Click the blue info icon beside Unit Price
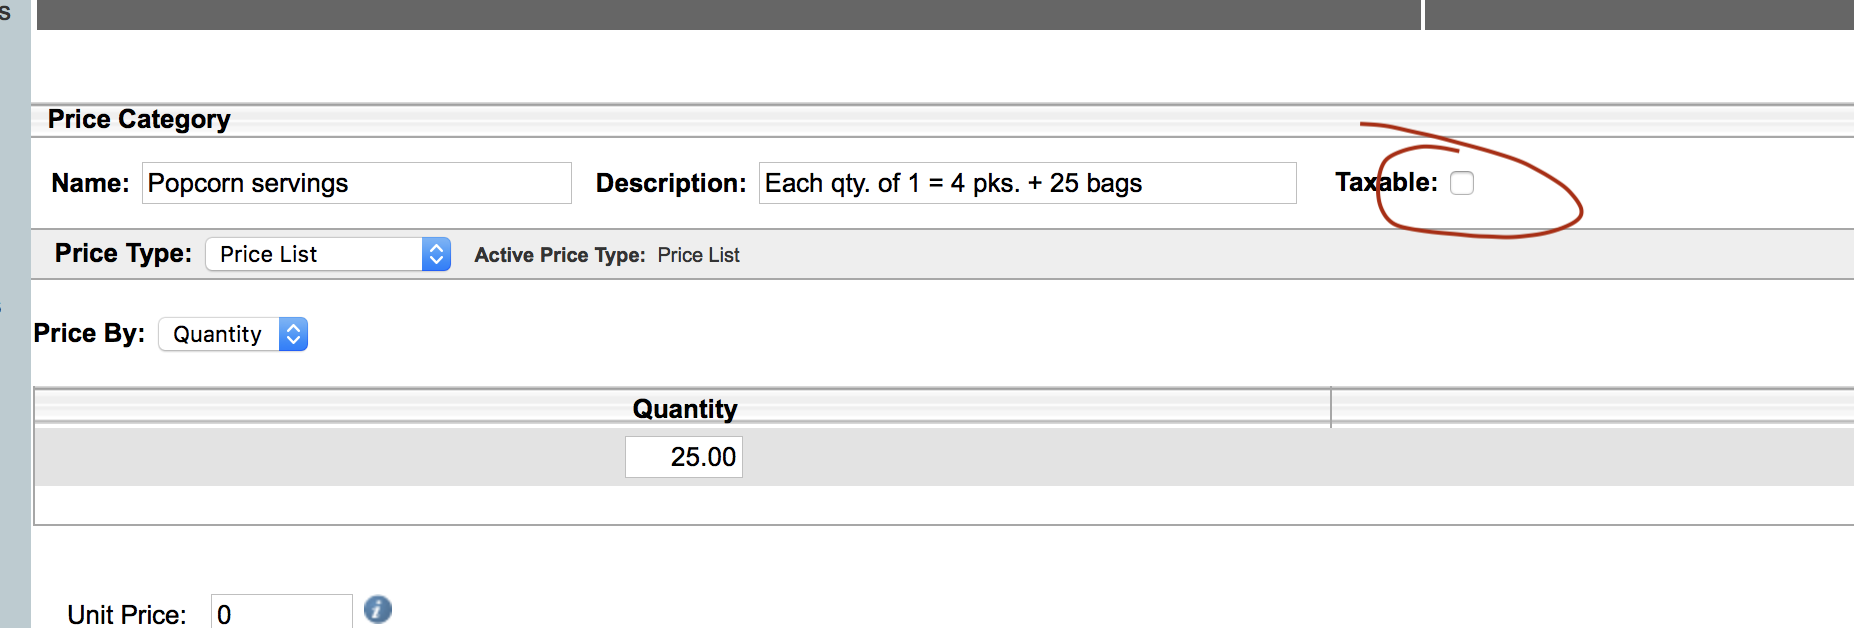 [378, 609]
